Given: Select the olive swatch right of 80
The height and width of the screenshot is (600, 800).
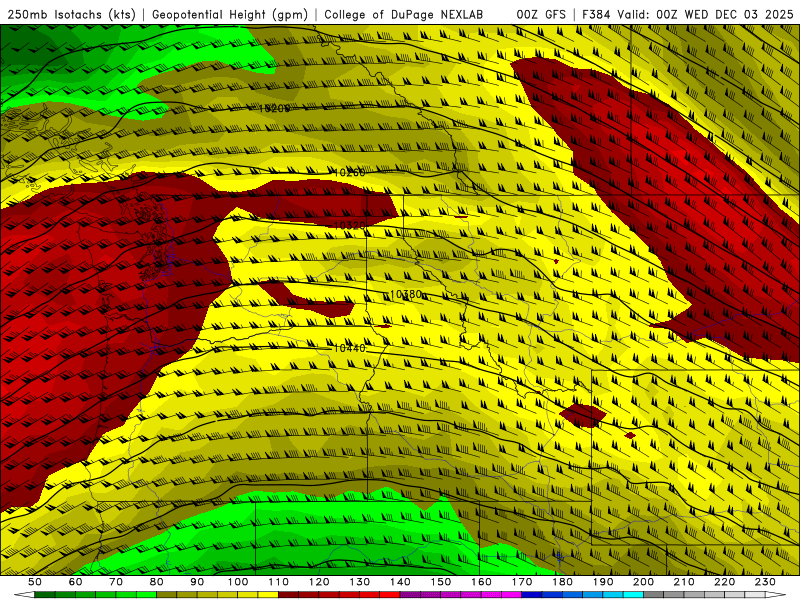Looking at the screenshot, I should coord(167,595).
